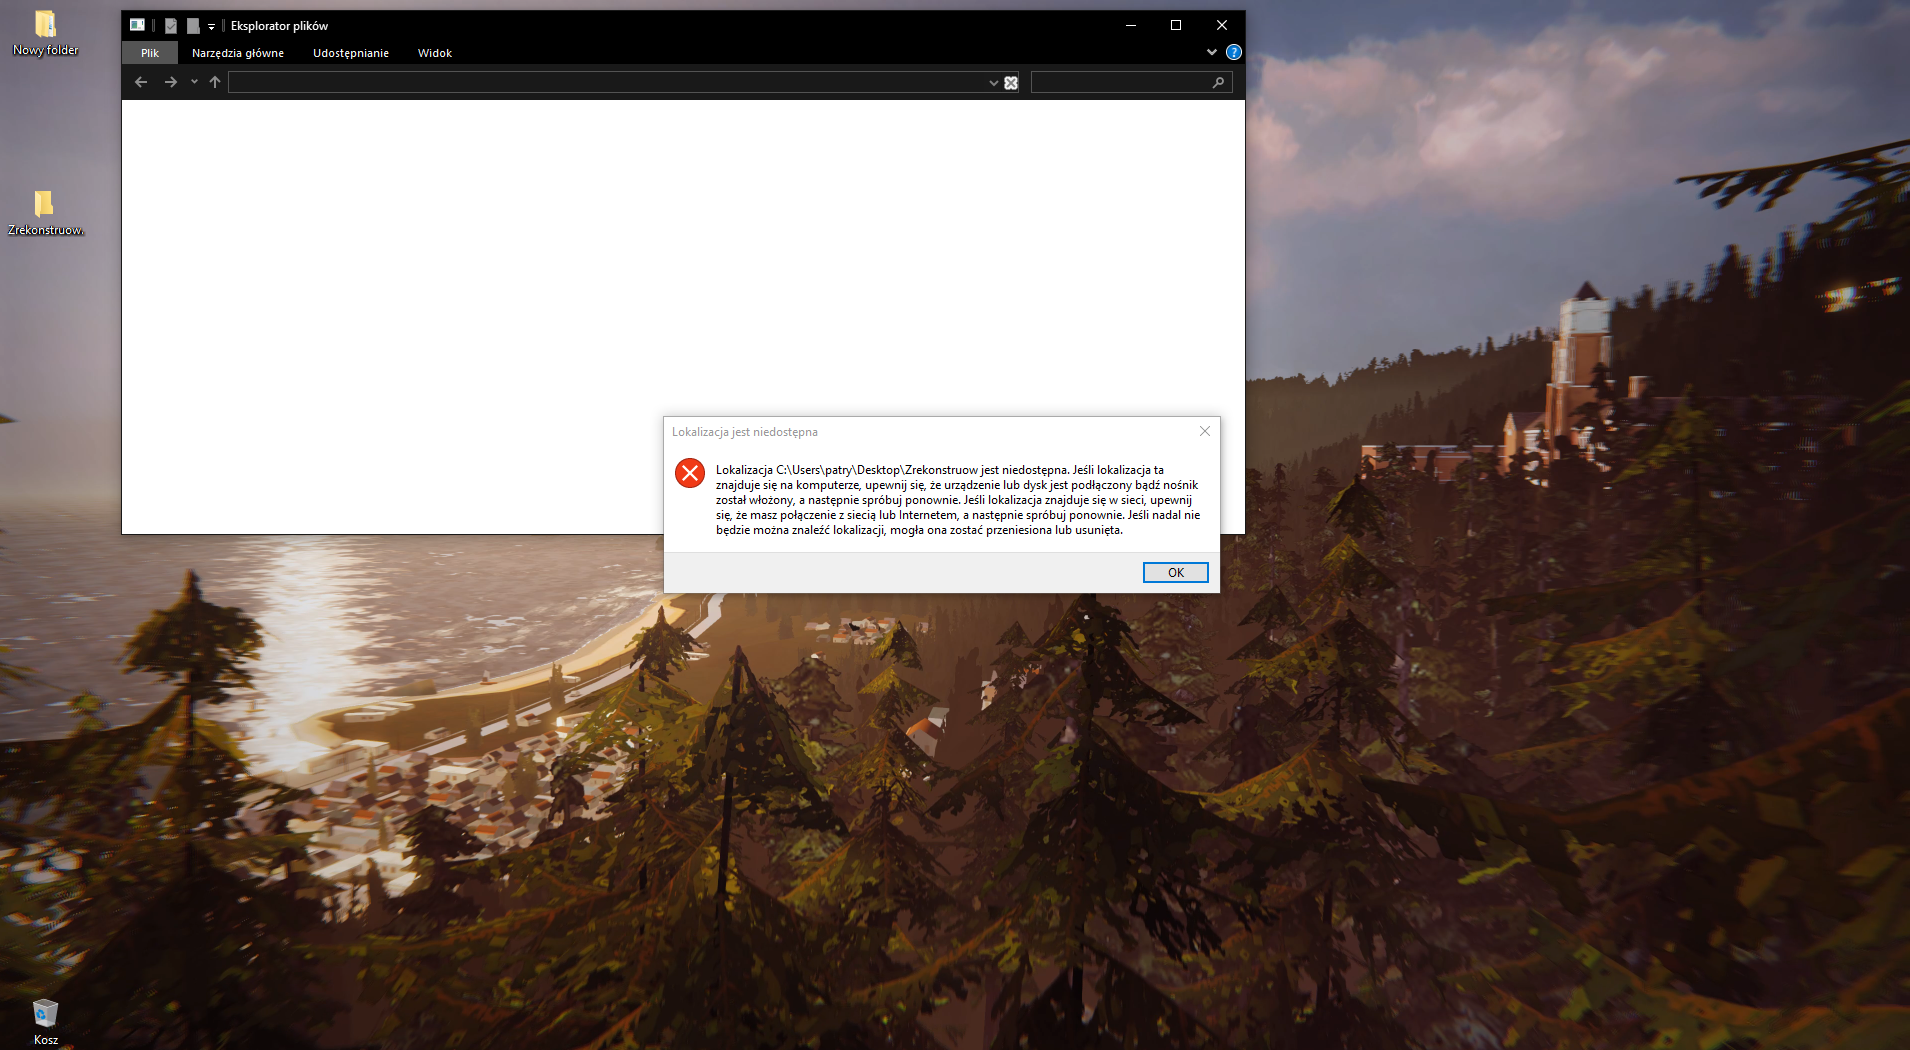
Task: Click the error message text in dialog
Action: (x=958, y=500)
